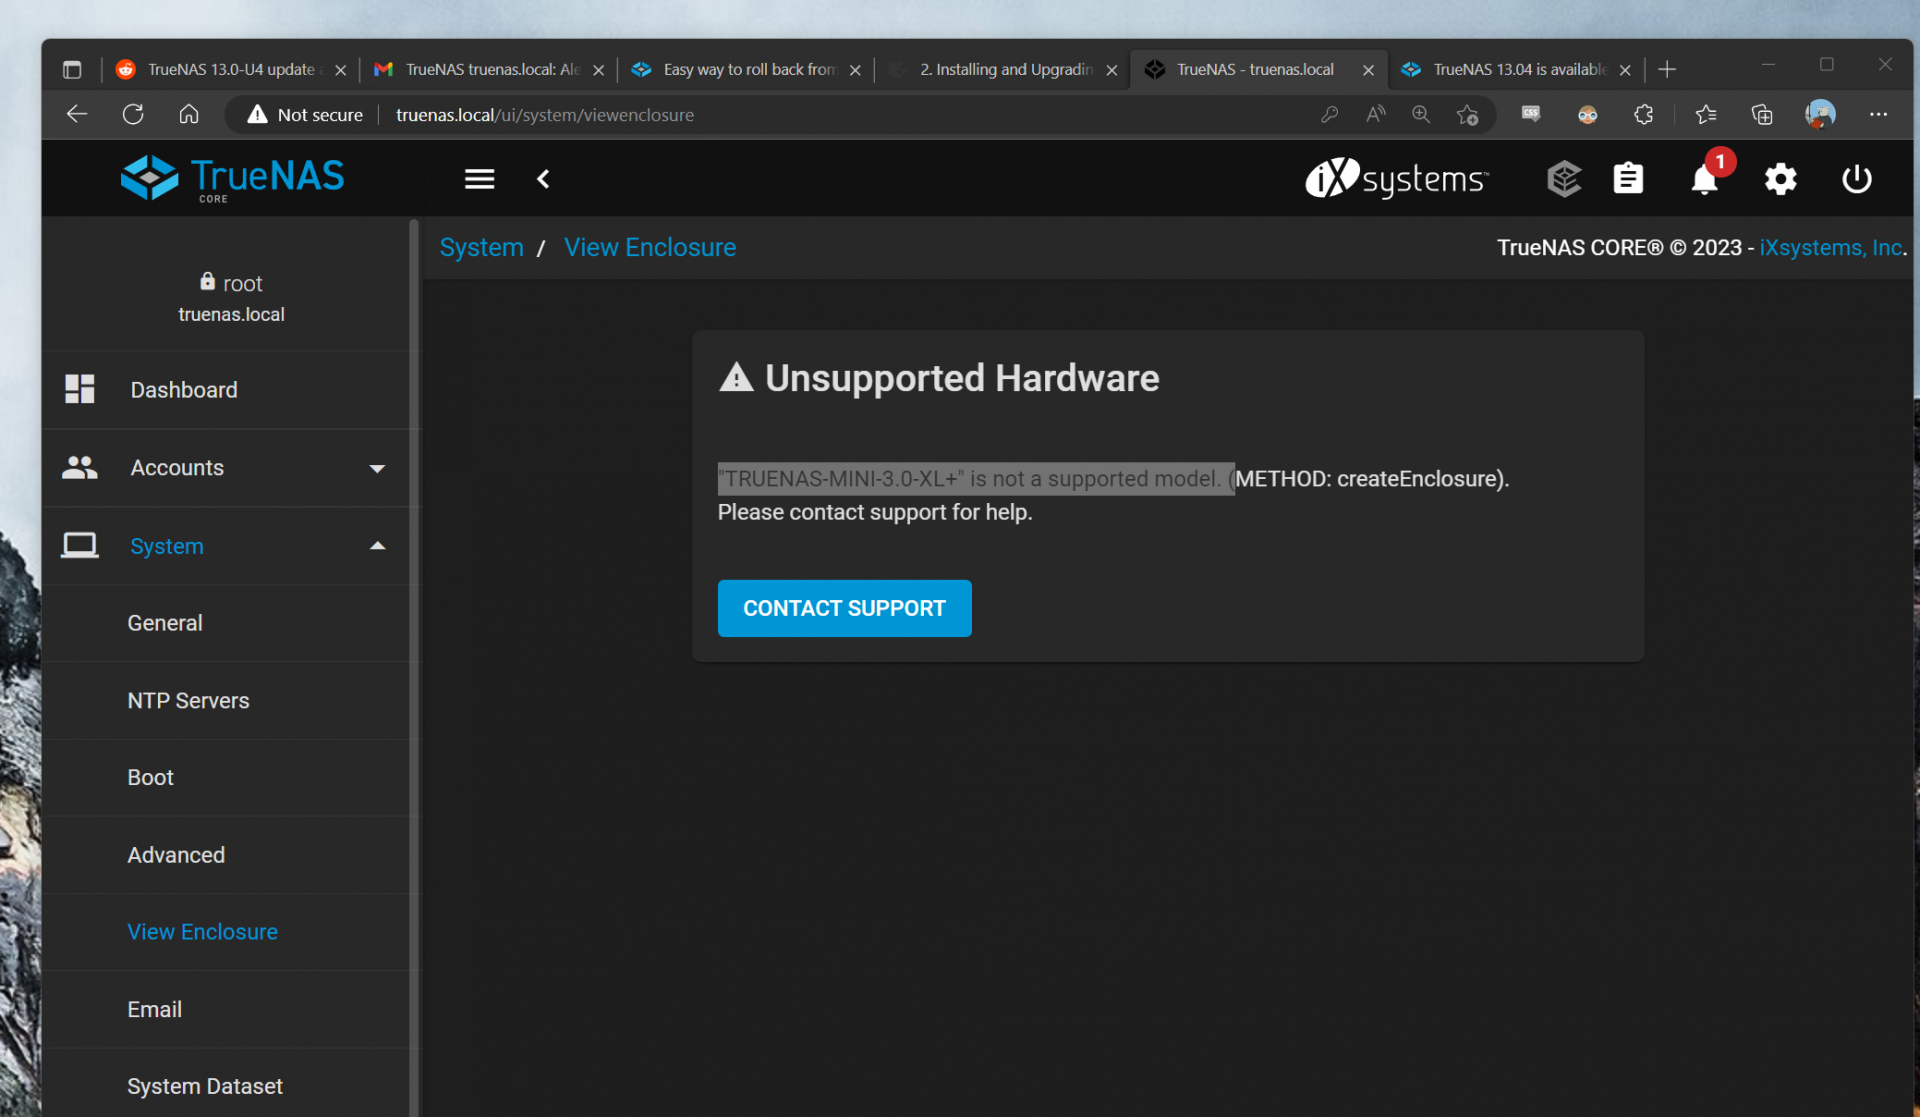Click the TrueCommand status icon
This screenshot has width=1920, height=1117.
tap(1563, 179)
